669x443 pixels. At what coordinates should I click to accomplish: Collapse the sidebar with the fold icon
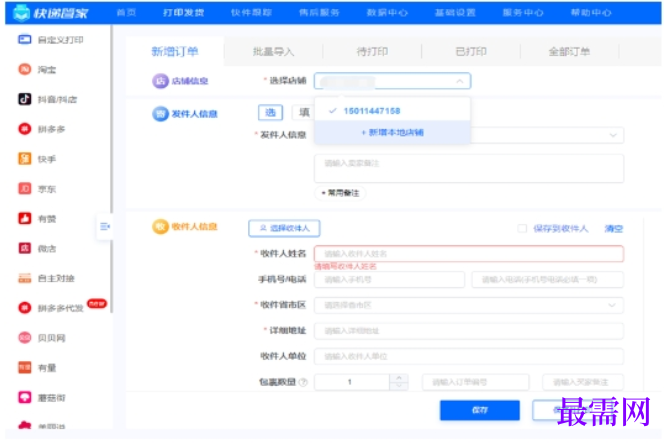105,227
